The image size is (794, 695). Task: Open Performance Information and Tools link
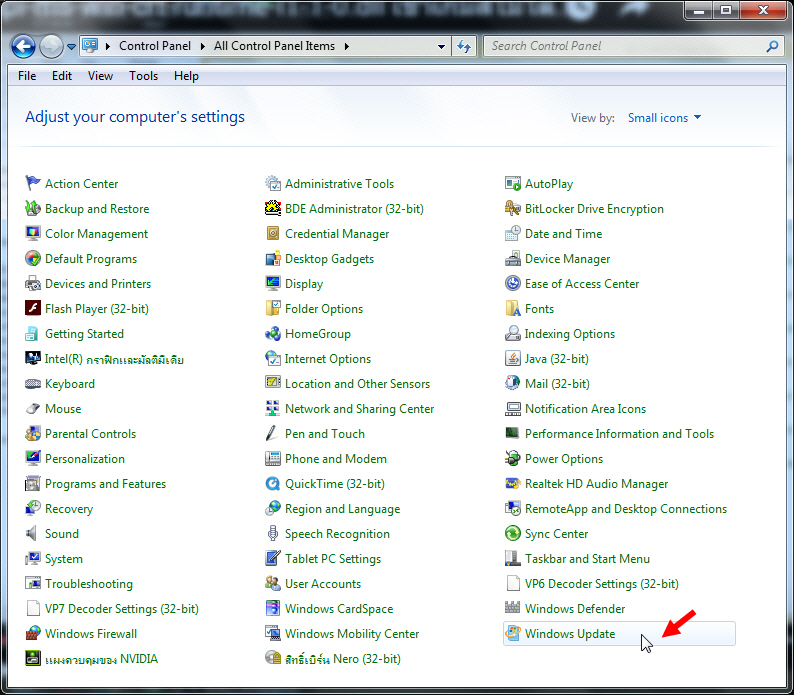(x=619, y=434)
